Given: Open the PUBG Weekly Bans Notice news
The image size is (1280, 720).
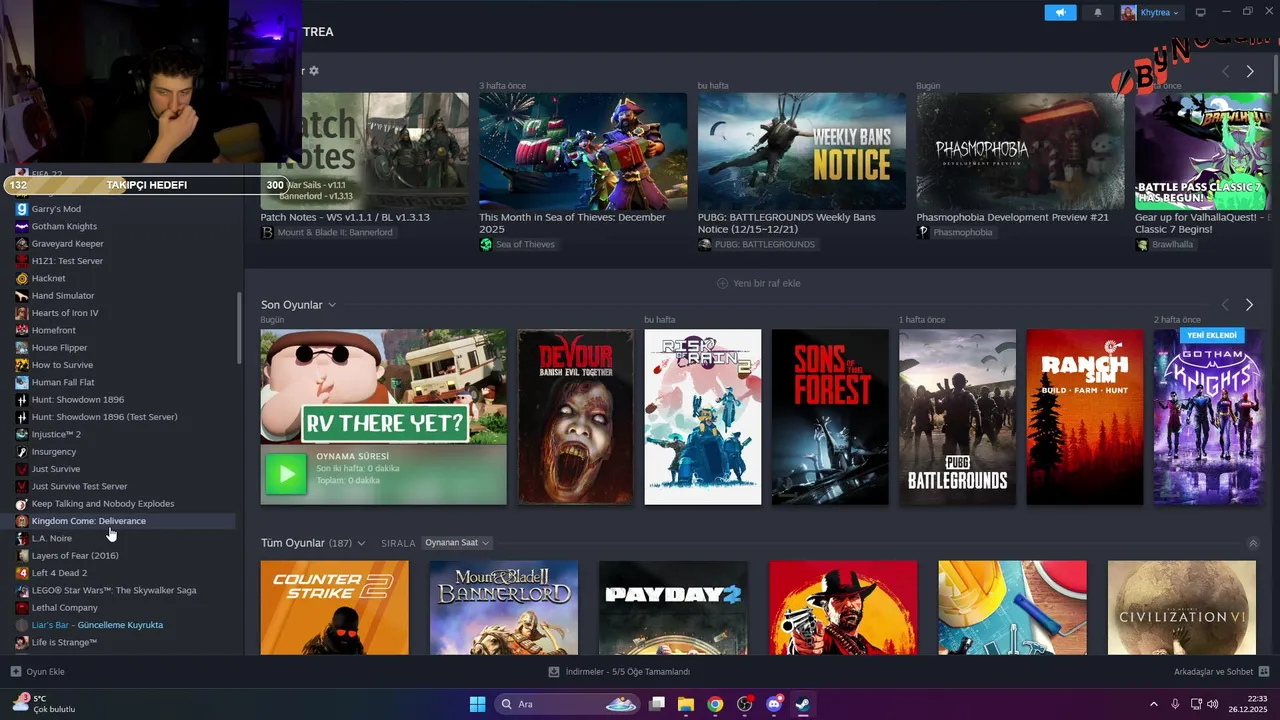Looking at the screenshot, I should click(x=801, y=151).
